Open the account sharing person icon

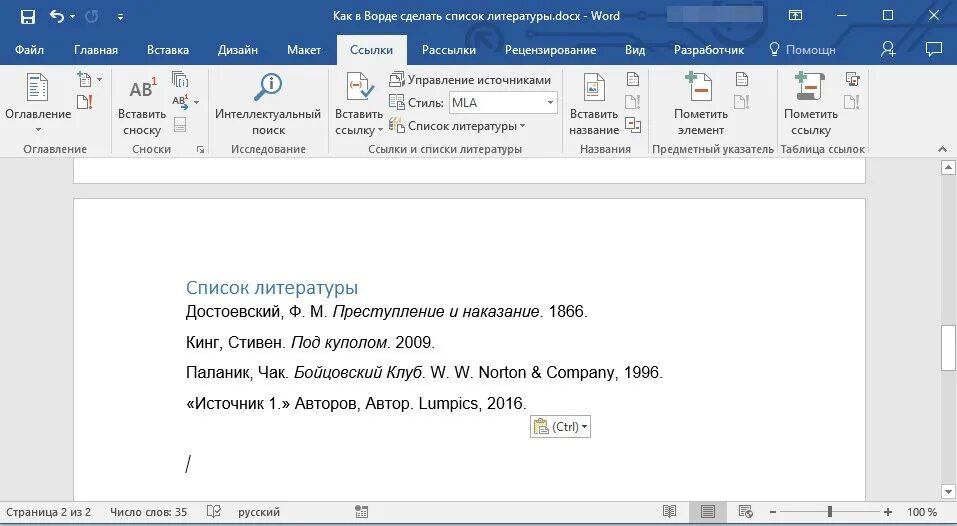point(888,49)
